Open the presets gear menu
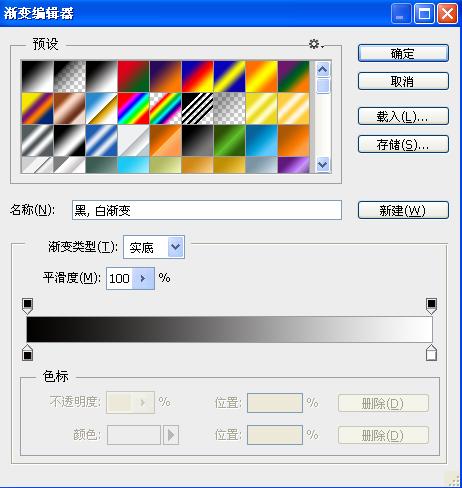The width and height of the screenshot is (462, 488). coord(315,44)
